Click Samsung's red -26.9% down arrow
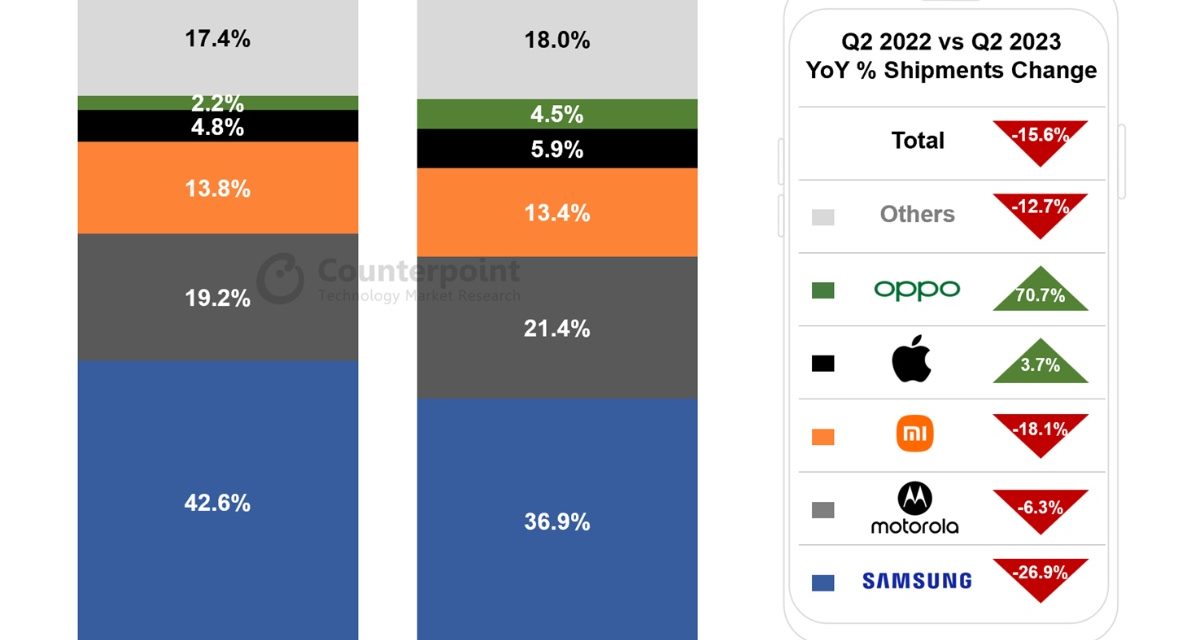1200x640 pixels. (x=1040, y=578)
